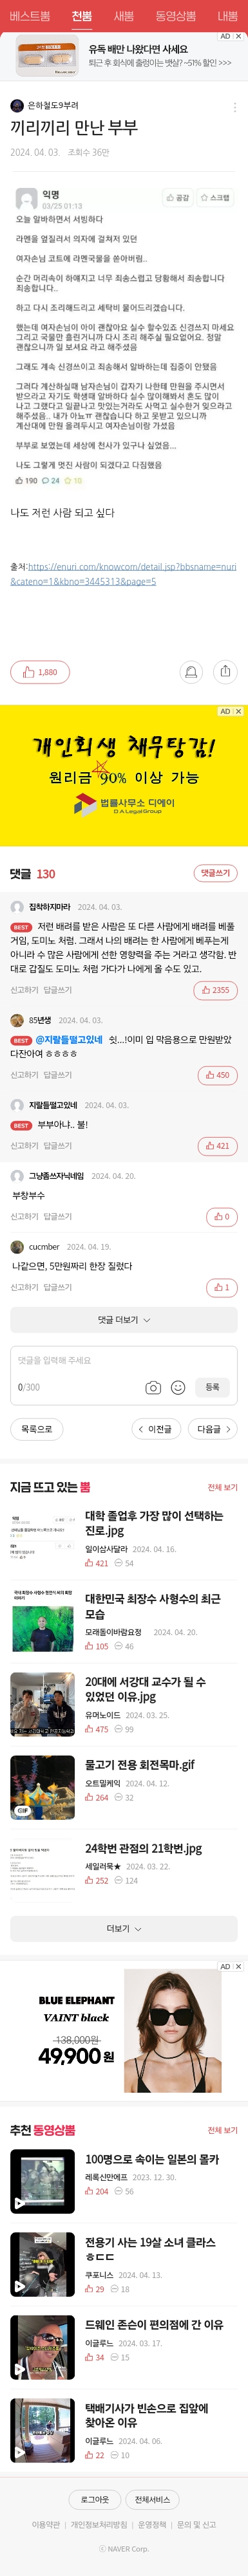Like the post with the 1,880 thumbs-up button
The height and width of the screenshot is (2576, 248).
click(40, 672)
